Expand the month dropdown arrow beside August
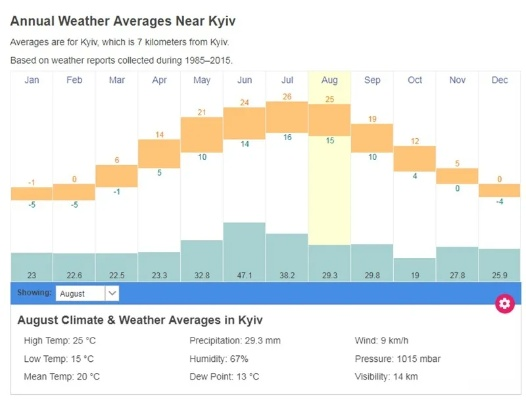The height and width of the screenshot is (400, 526). [x=112, y=293]
